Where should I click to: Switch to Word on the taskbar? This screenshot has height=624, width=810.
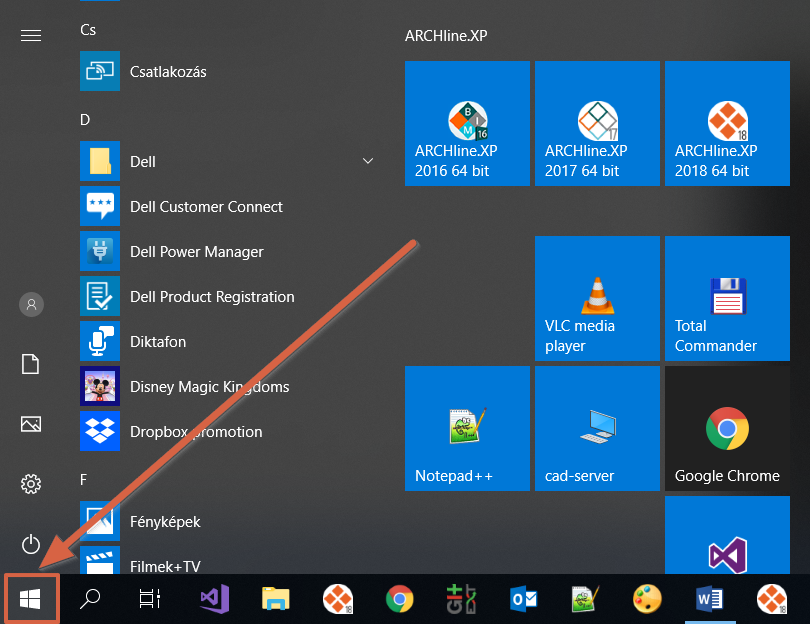coord(710,599)
